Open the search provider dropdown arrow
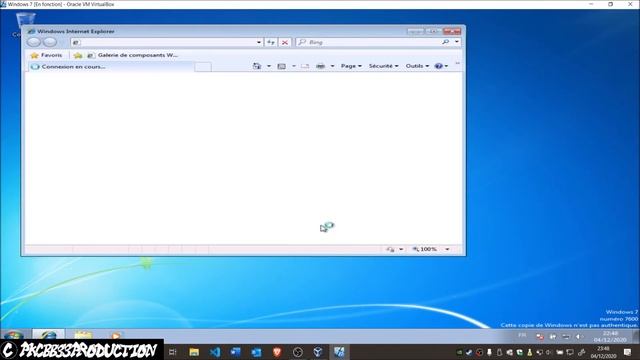This screenshot has height=360, width=640. 457,42
